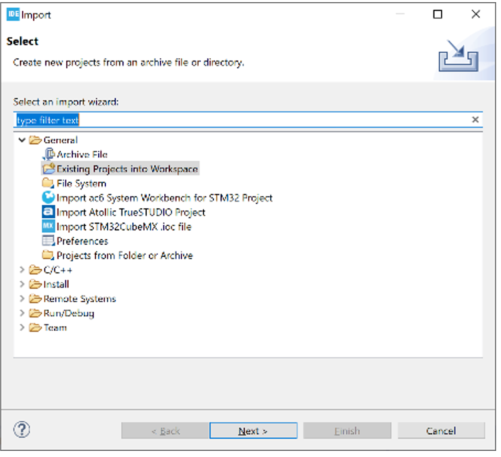Click the Team folder icon
Screen dimensions: 501x457
(x=35, y=328)
